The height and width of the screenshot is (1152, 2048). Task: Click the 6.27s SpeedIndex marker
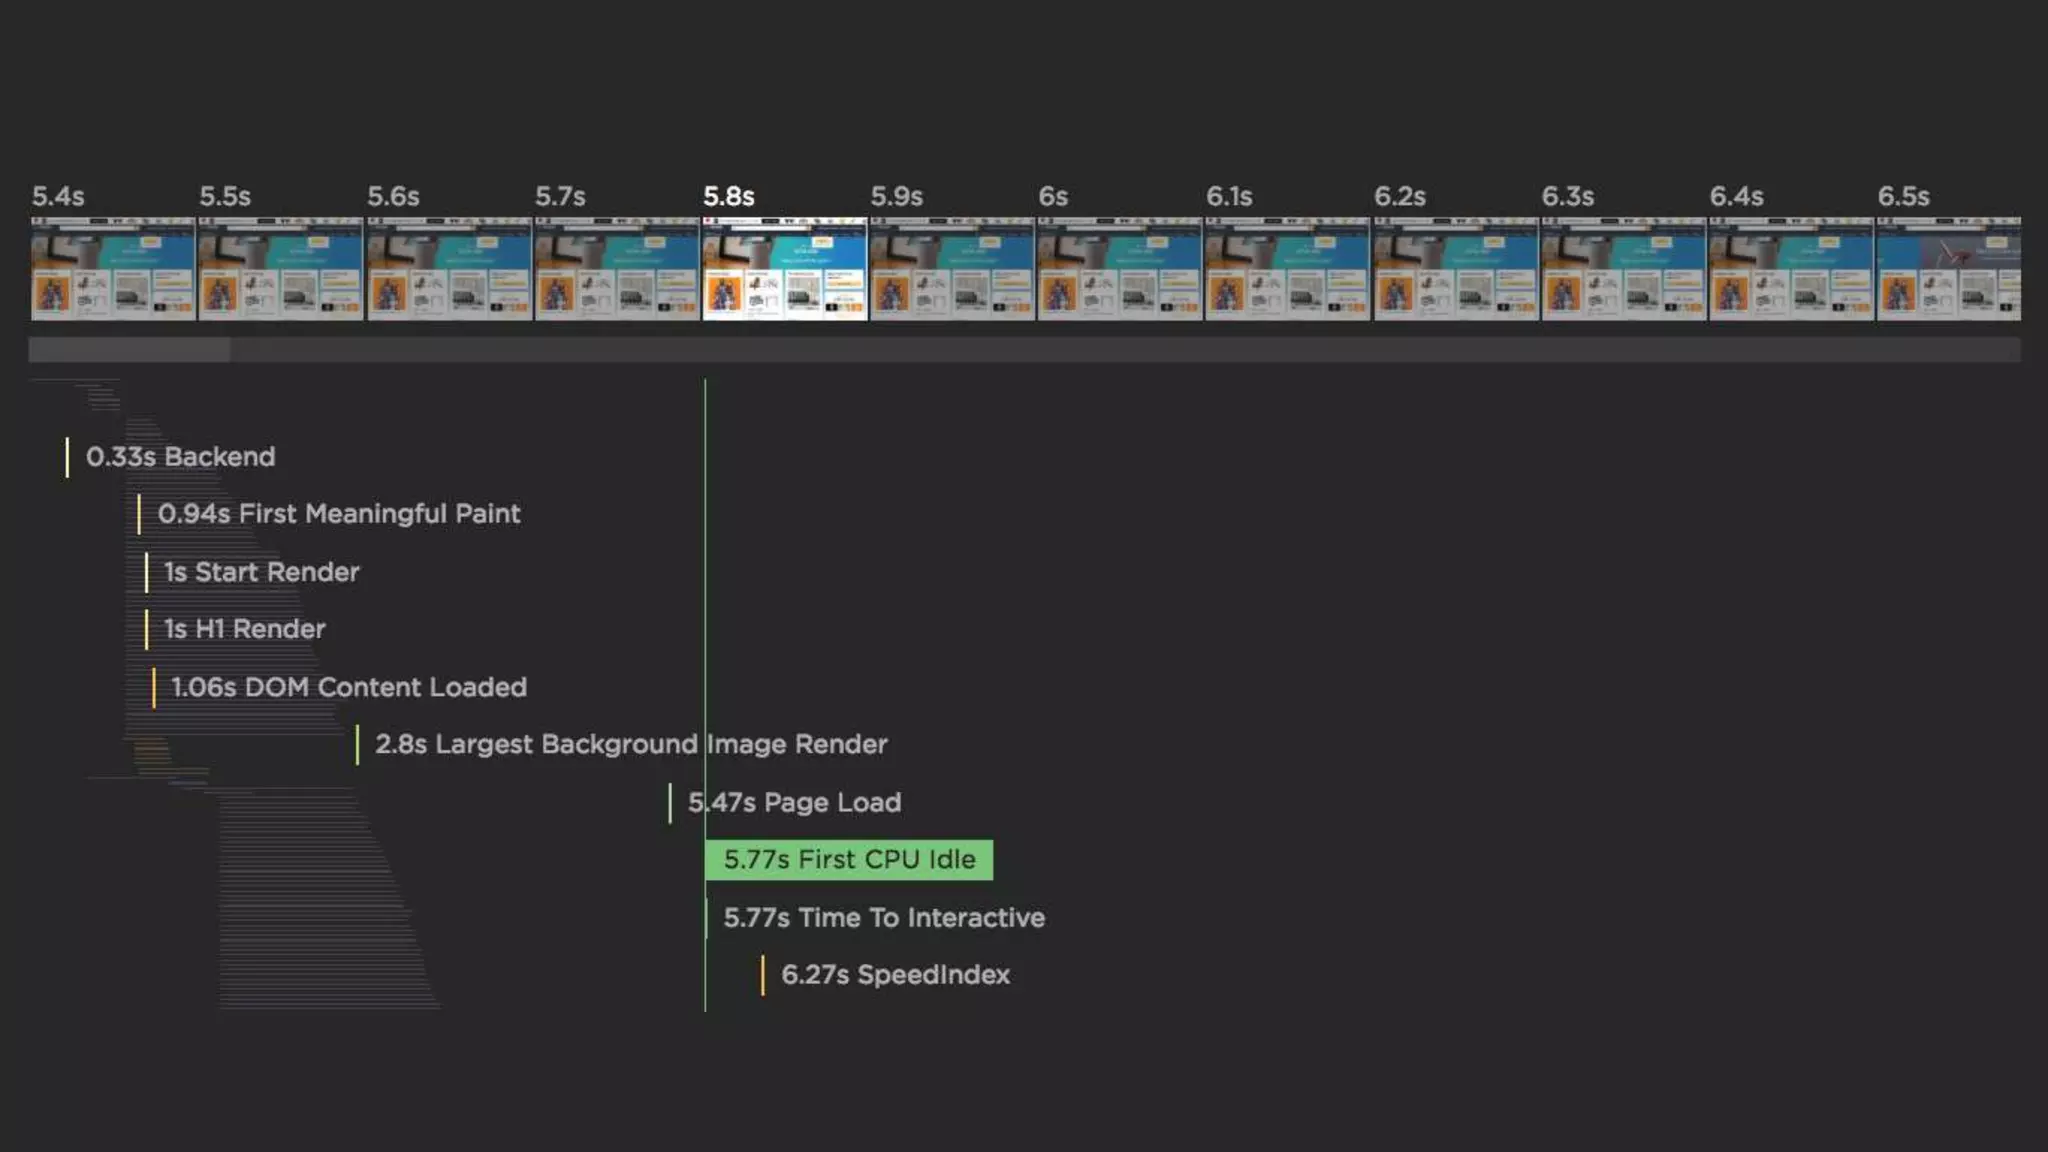[x=894, y=975]
